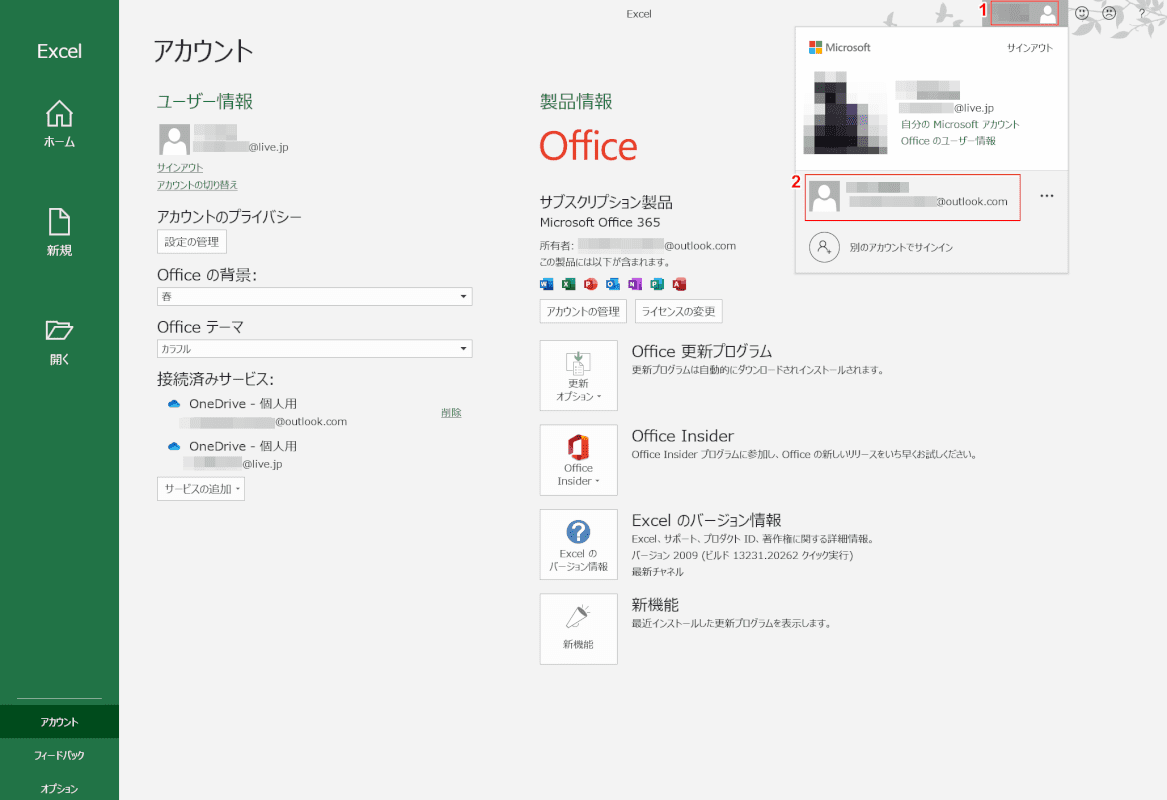Open the more options ellipsis for outlook.com account

(1046, 196)
